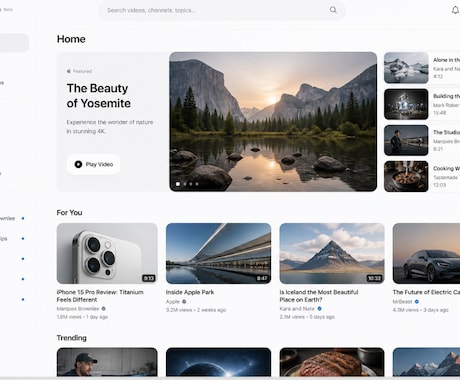
Task: Select the first carousel dot indicator
Action: 178,184
